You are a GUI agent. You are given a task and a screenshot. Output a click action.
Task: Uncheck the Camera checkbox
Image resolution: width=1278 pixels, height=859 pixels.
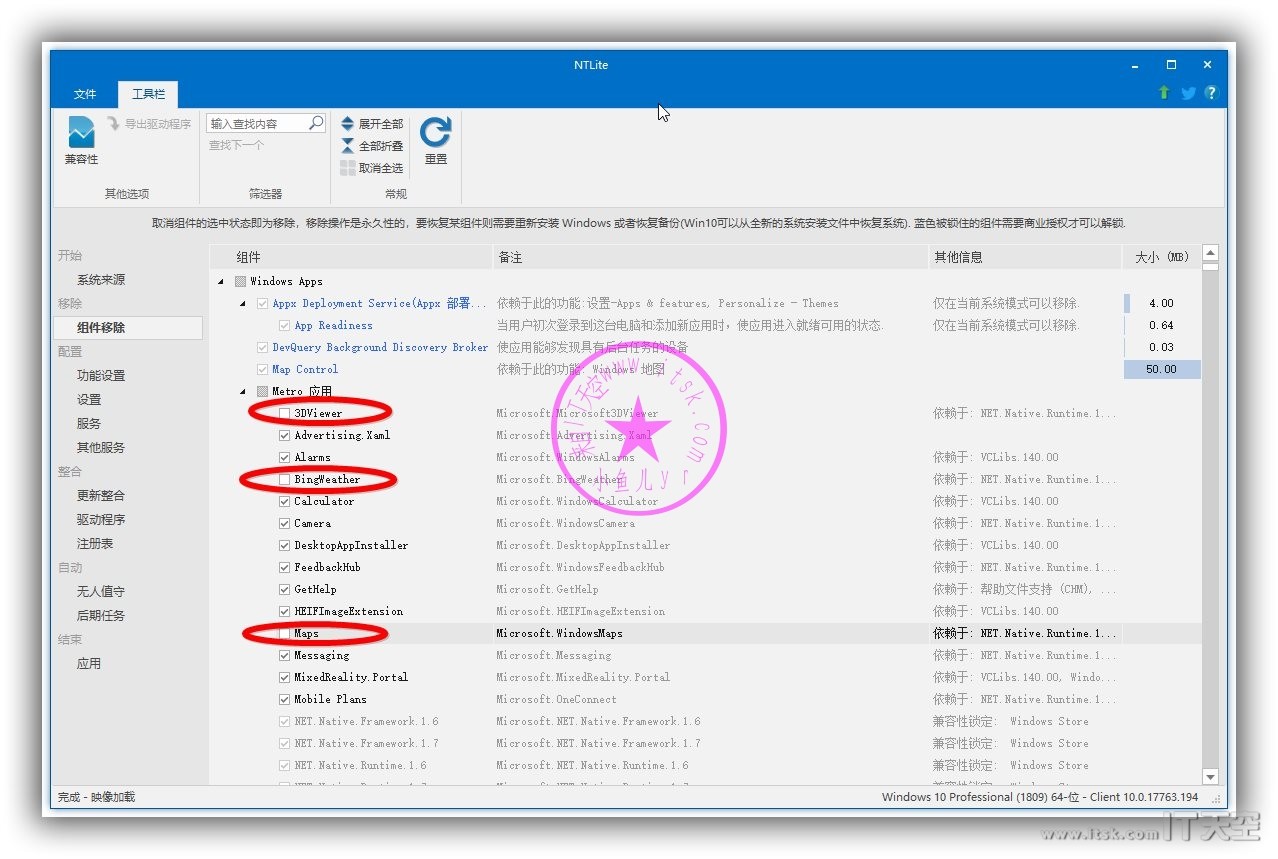click(x=285, y=523)
